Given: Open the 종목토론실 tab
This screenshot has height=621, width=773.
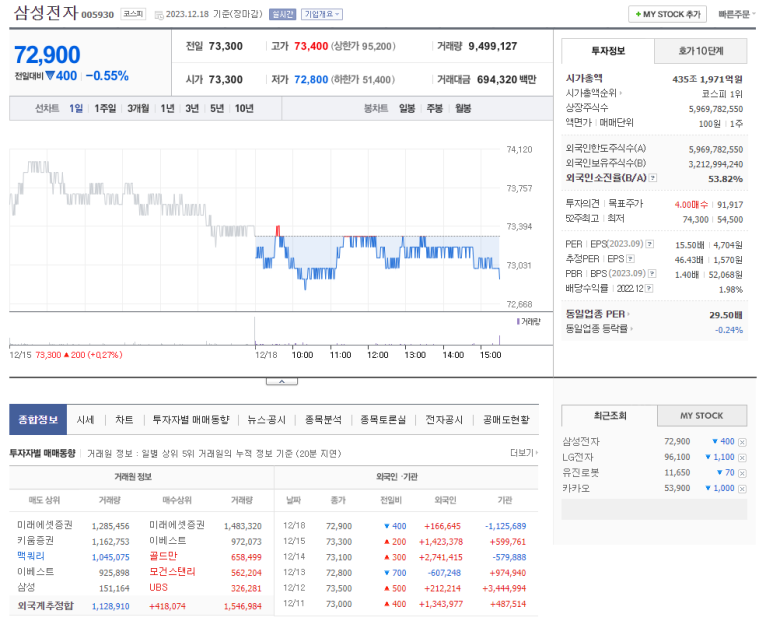Looking at the screenshot, I should [383, 419].
